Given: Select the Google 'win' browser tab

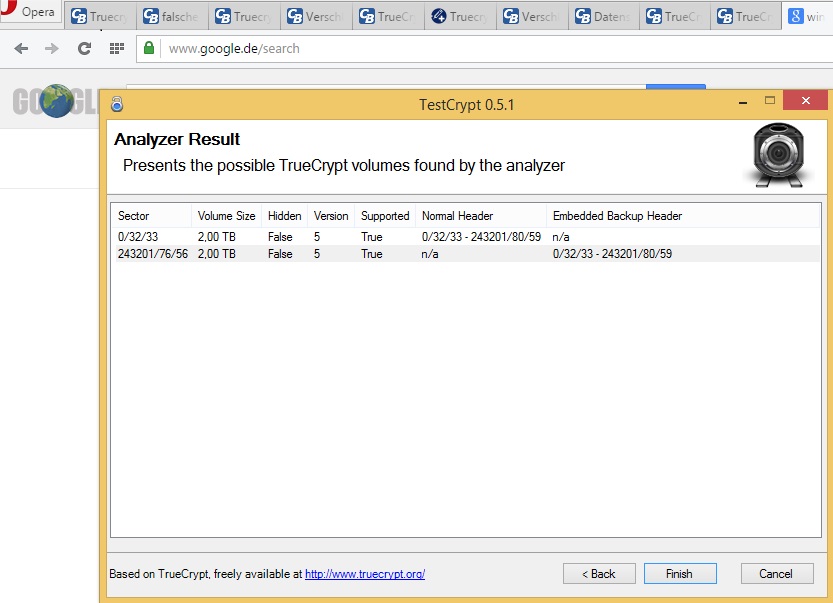Looking at the screenshot, I should point(807,17).
